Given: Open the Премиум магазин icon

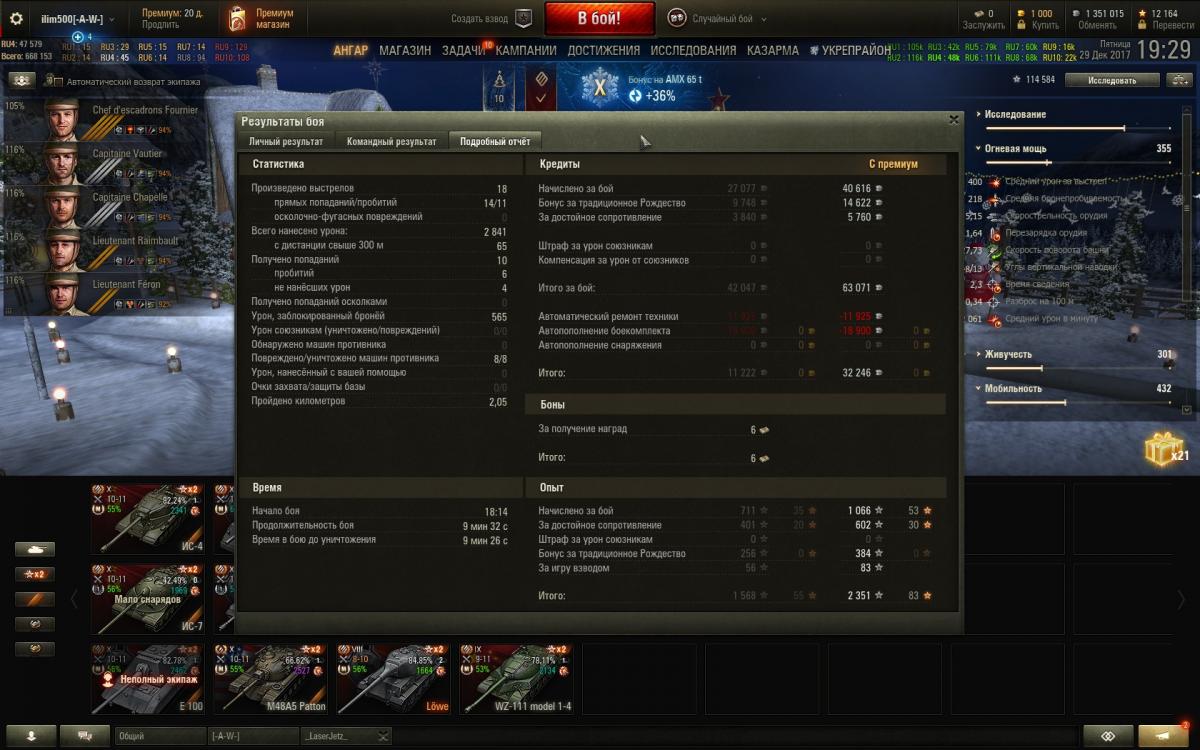Looking at the screenshot, I should 237,19.
